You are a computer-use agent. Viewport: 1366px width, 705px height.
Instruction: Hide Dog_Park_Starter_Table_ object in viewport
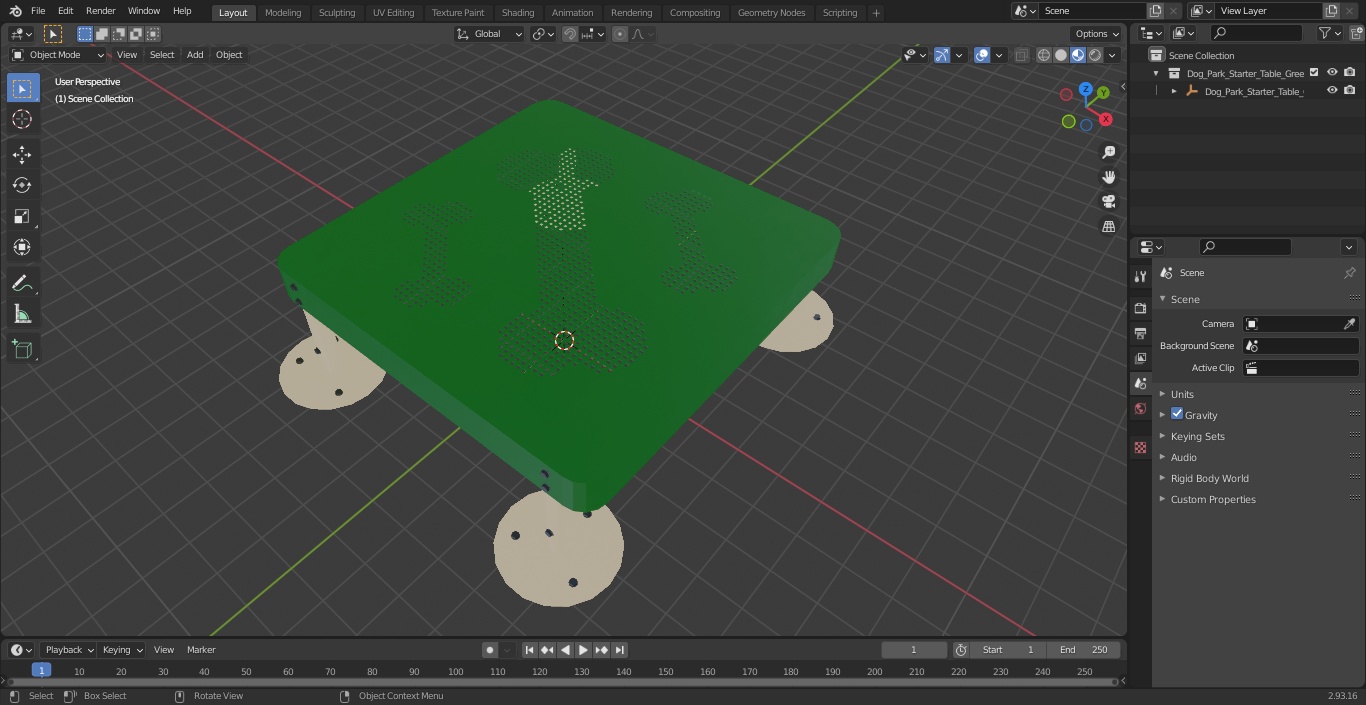1332,91
